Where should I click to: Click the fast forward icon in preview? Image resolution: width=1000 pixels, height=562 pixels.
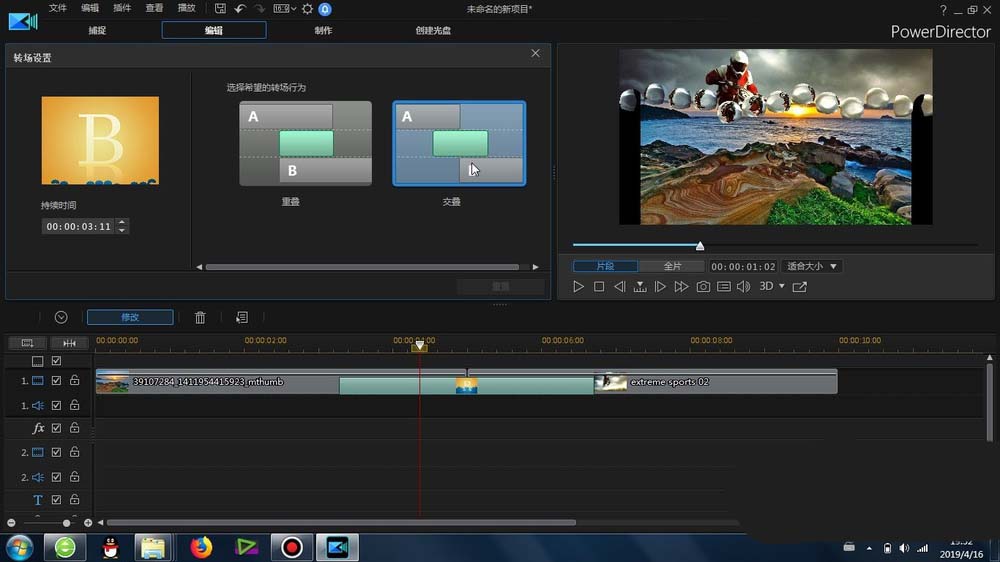[x=681, y=287]
